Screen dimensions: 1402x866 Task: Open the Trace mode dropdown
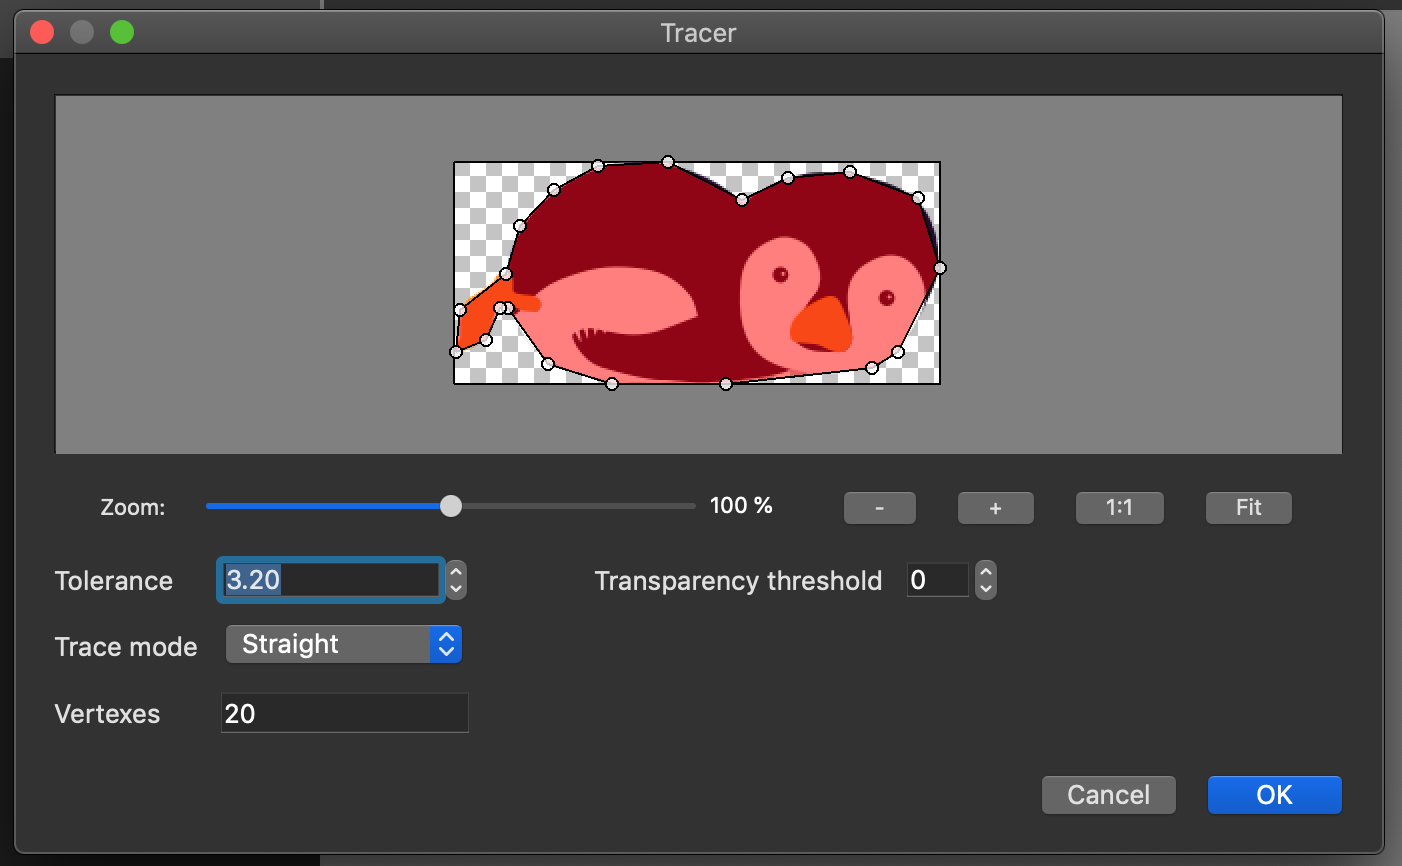pos(343,645)
